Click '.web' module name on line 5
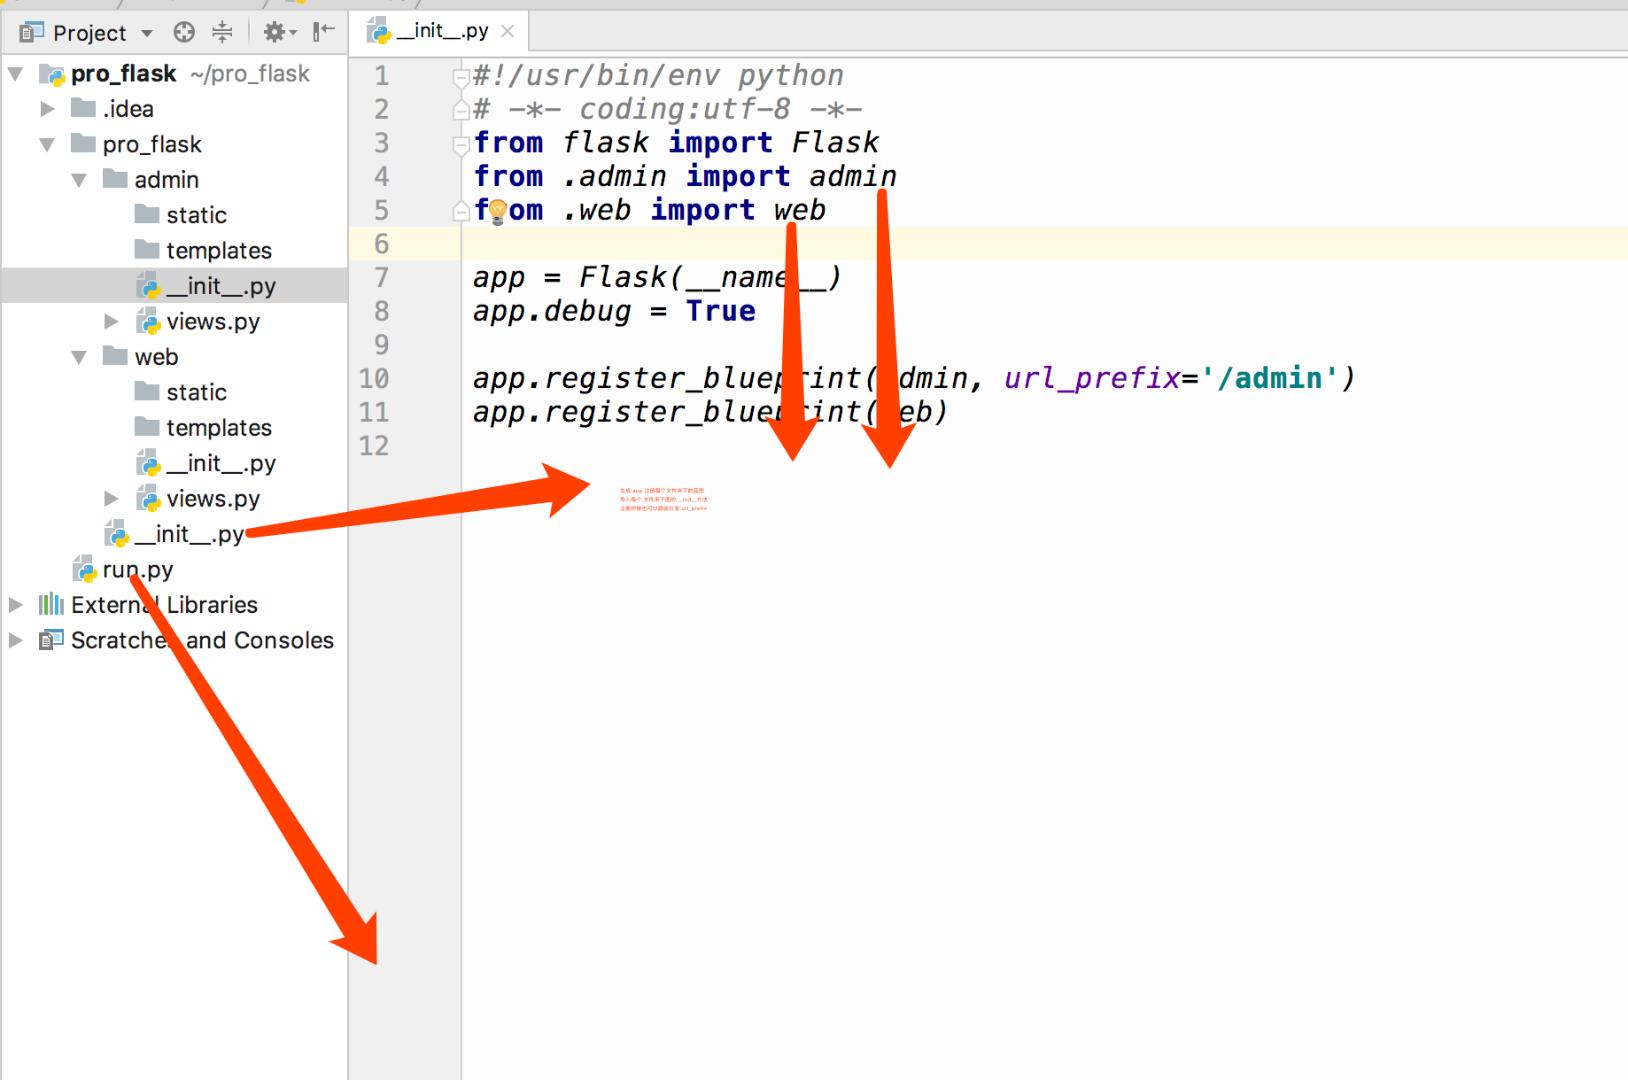 tap(596, 211)
